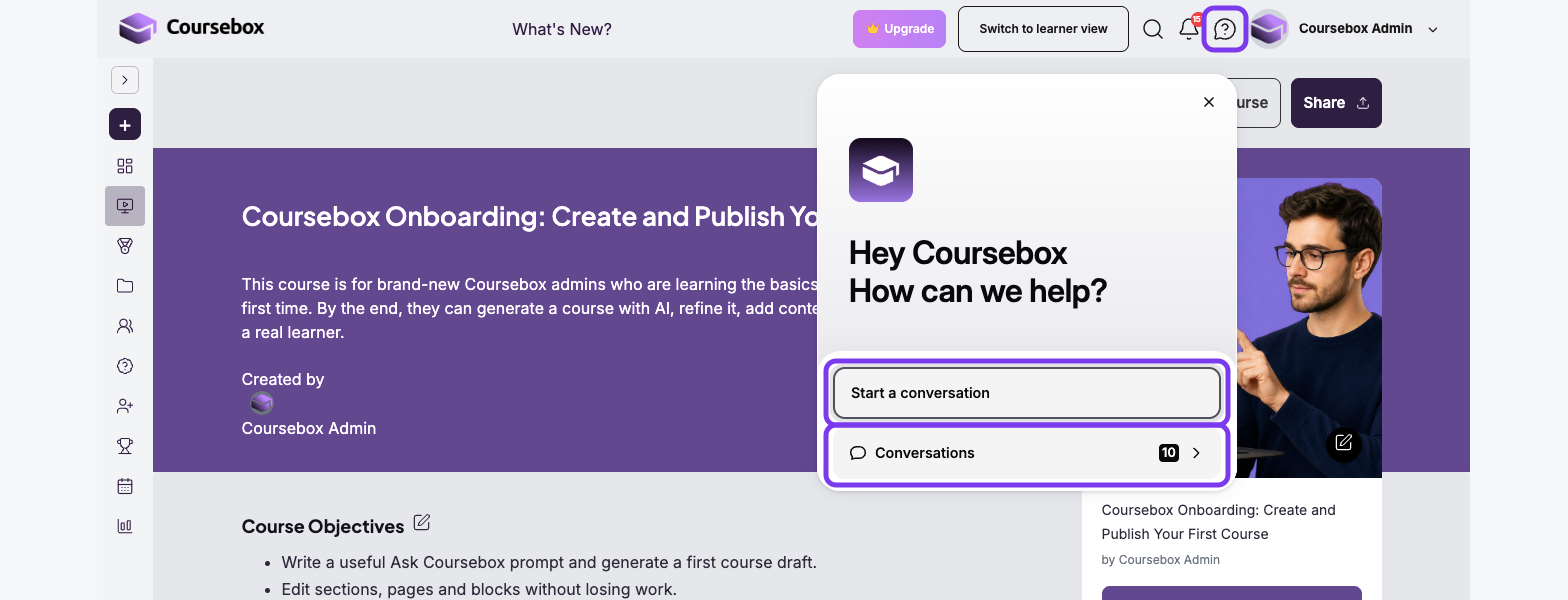
Task: Click the "Hey Coursebox" greeting text
Action: [958, 253]
